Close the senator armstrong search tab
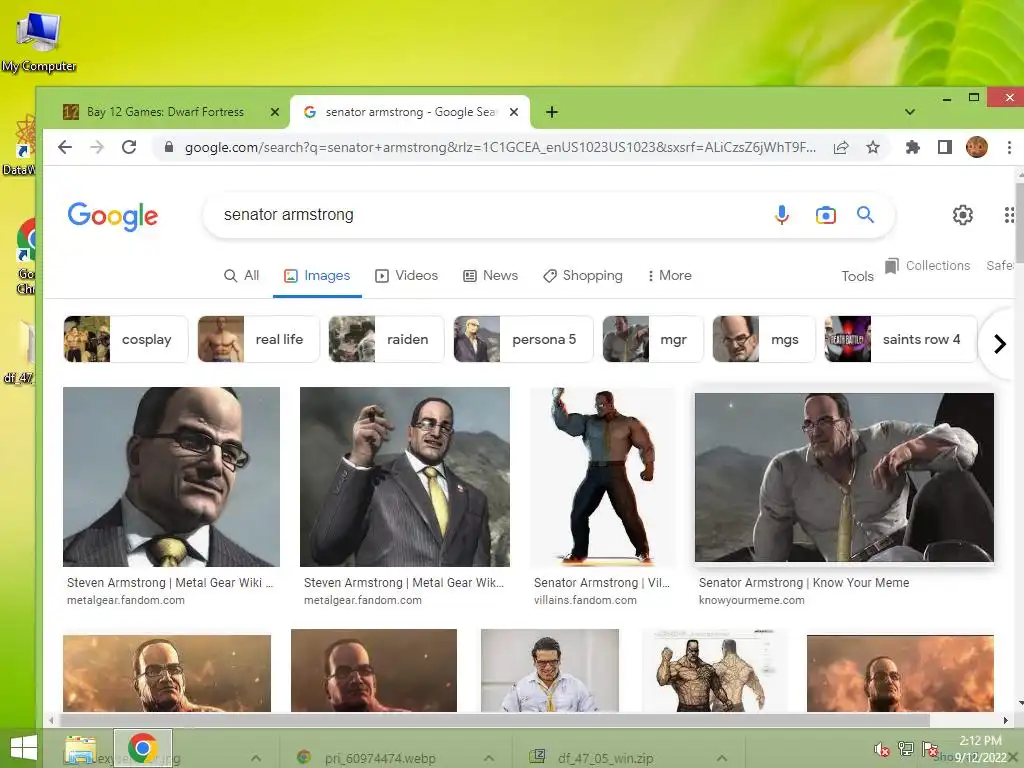This screenshot has width=1024, height=768. (514, 112)
